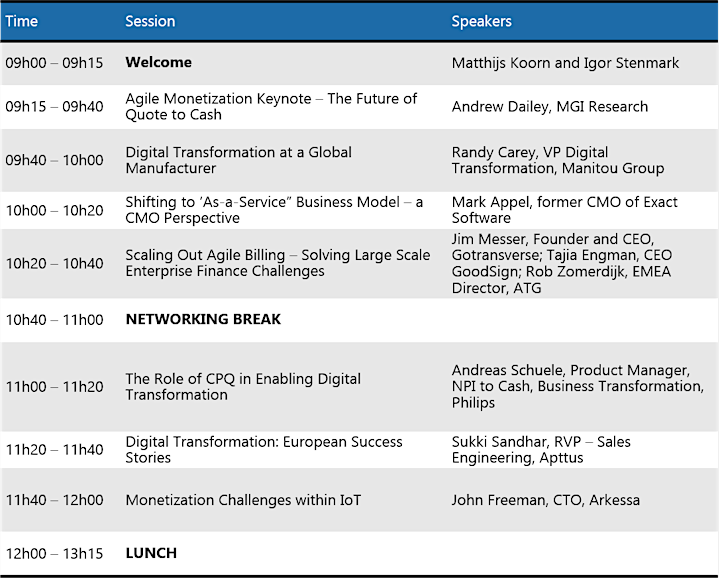Screen dimensions: 720x578
Task: Click Mark Appel speaker entry
Action: (564, 210)
